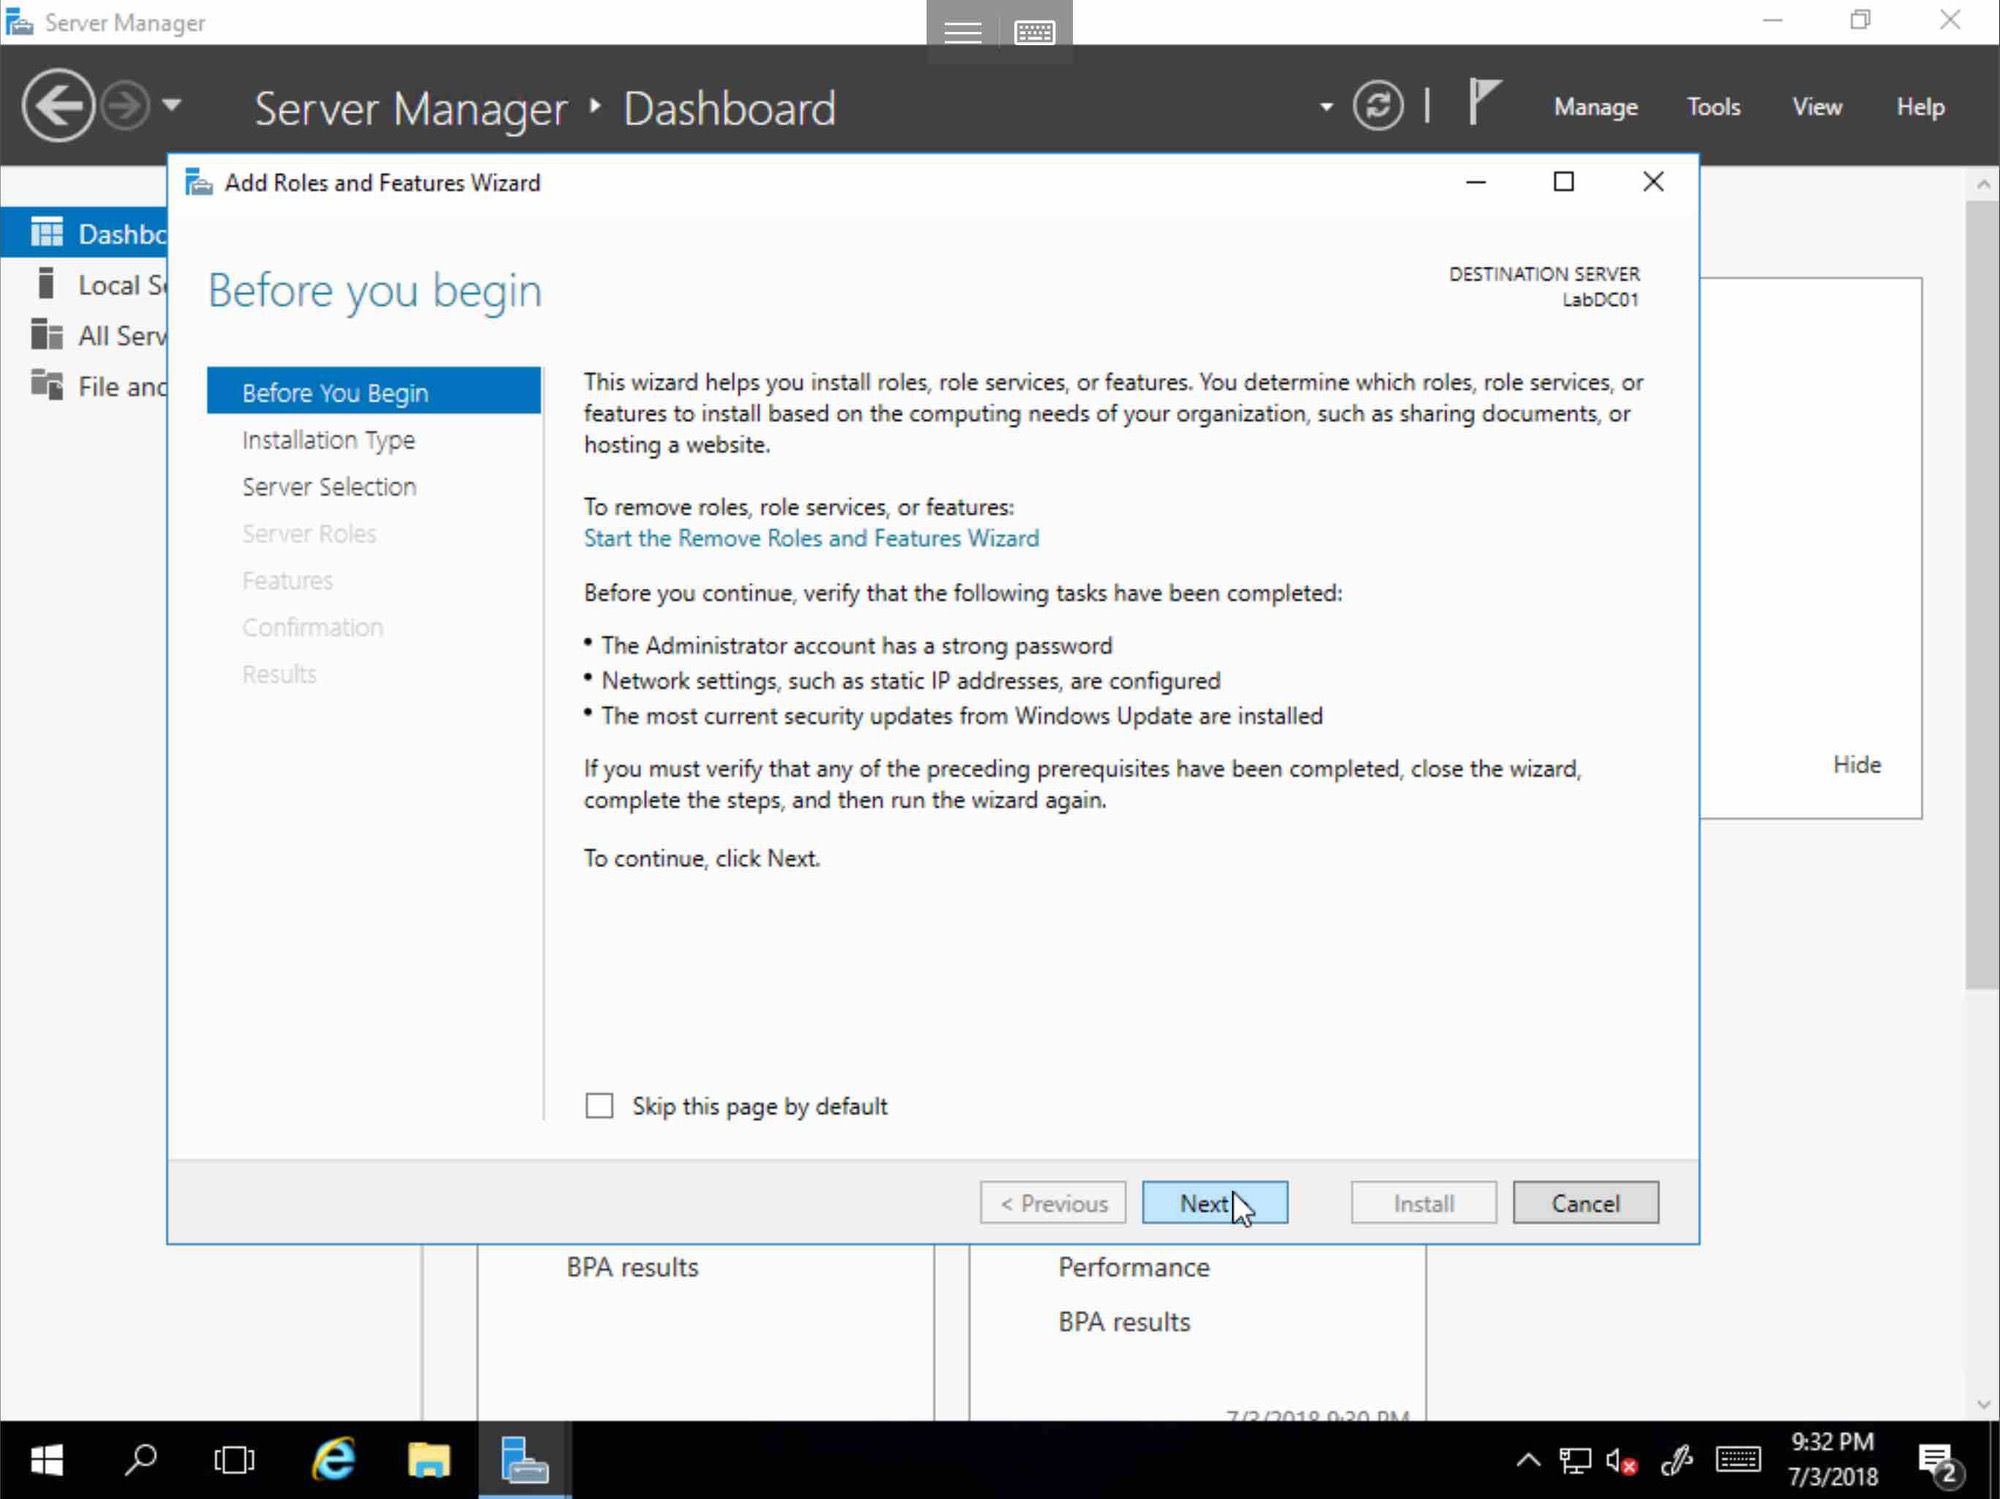Open the View menu
2000x1499 pixels.
click(x=1817, y=107)
